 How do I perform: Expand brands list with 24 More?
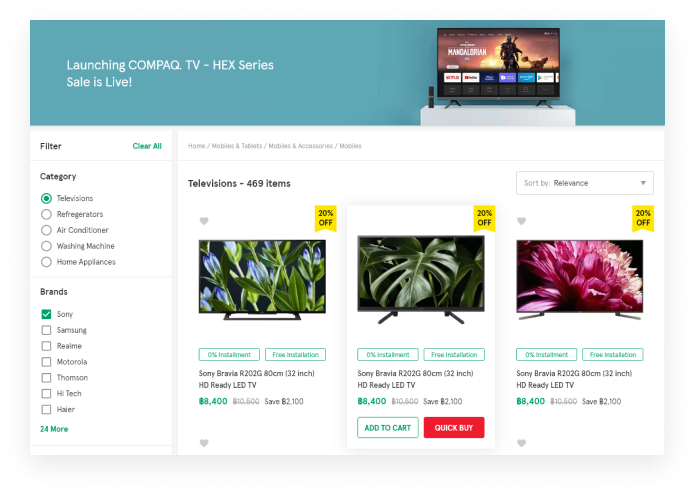pyautogui.click(x=54, y=429)
